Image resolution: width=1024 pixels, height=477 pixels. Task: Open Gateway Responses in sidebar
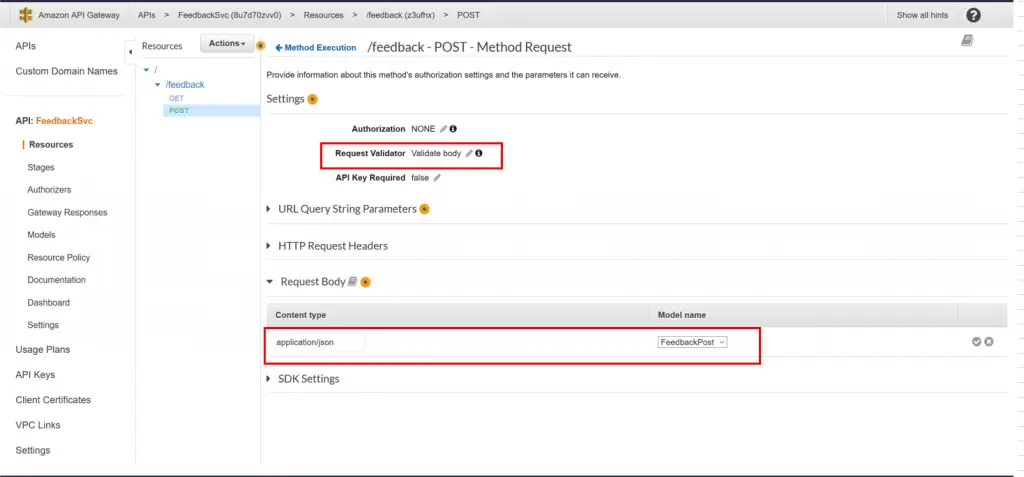click(67, 212)
